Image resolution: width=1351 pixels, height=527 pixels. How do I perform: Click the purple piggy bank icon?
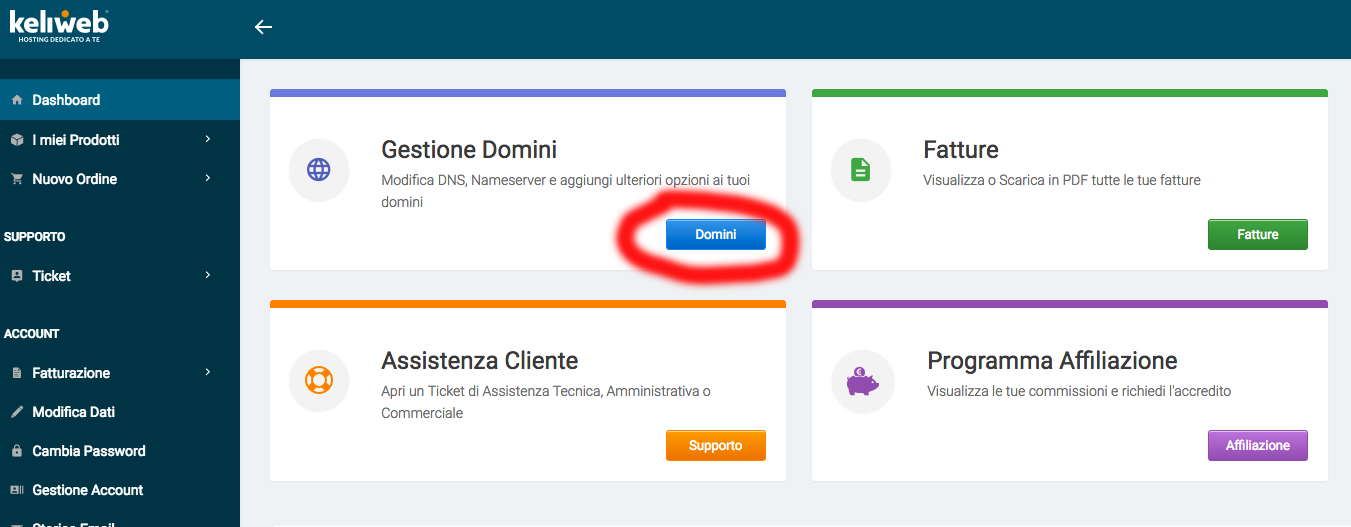[861, 380]
